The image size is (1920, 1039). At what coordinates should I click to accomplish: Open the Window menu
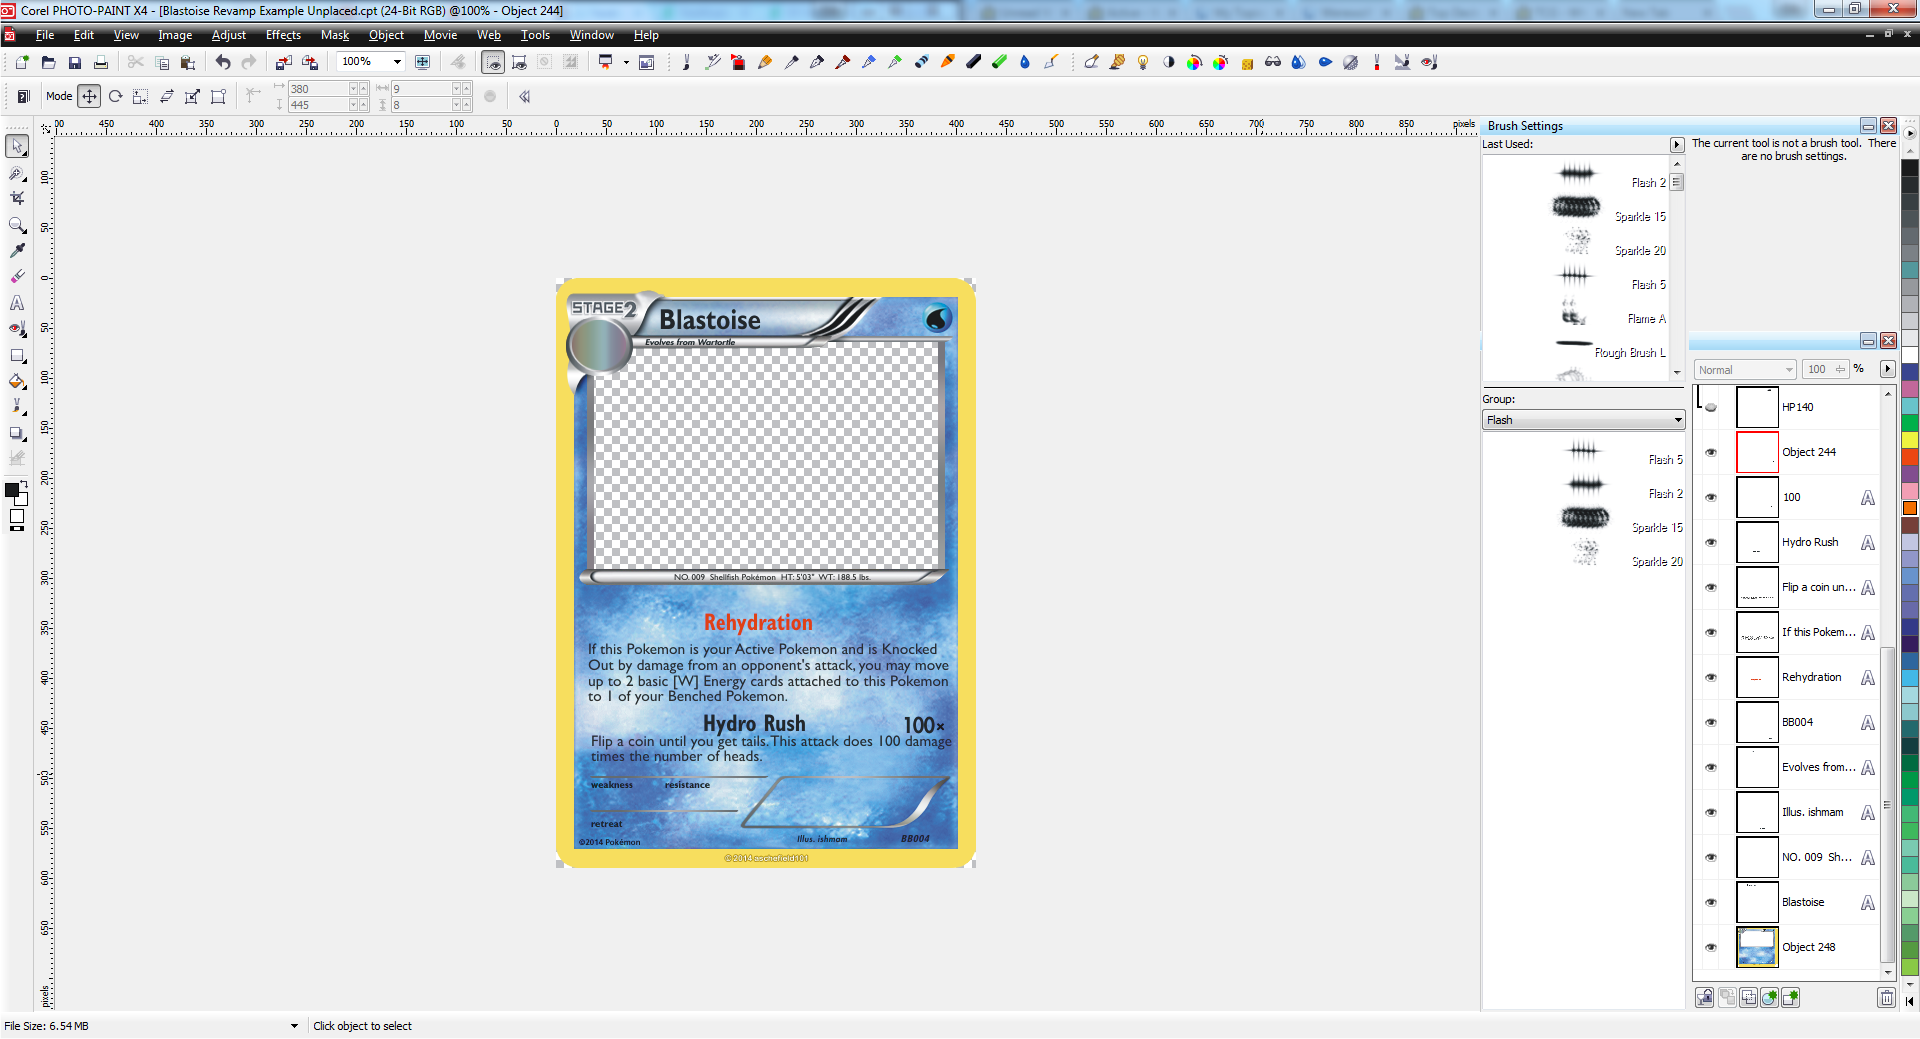(591, 35)
